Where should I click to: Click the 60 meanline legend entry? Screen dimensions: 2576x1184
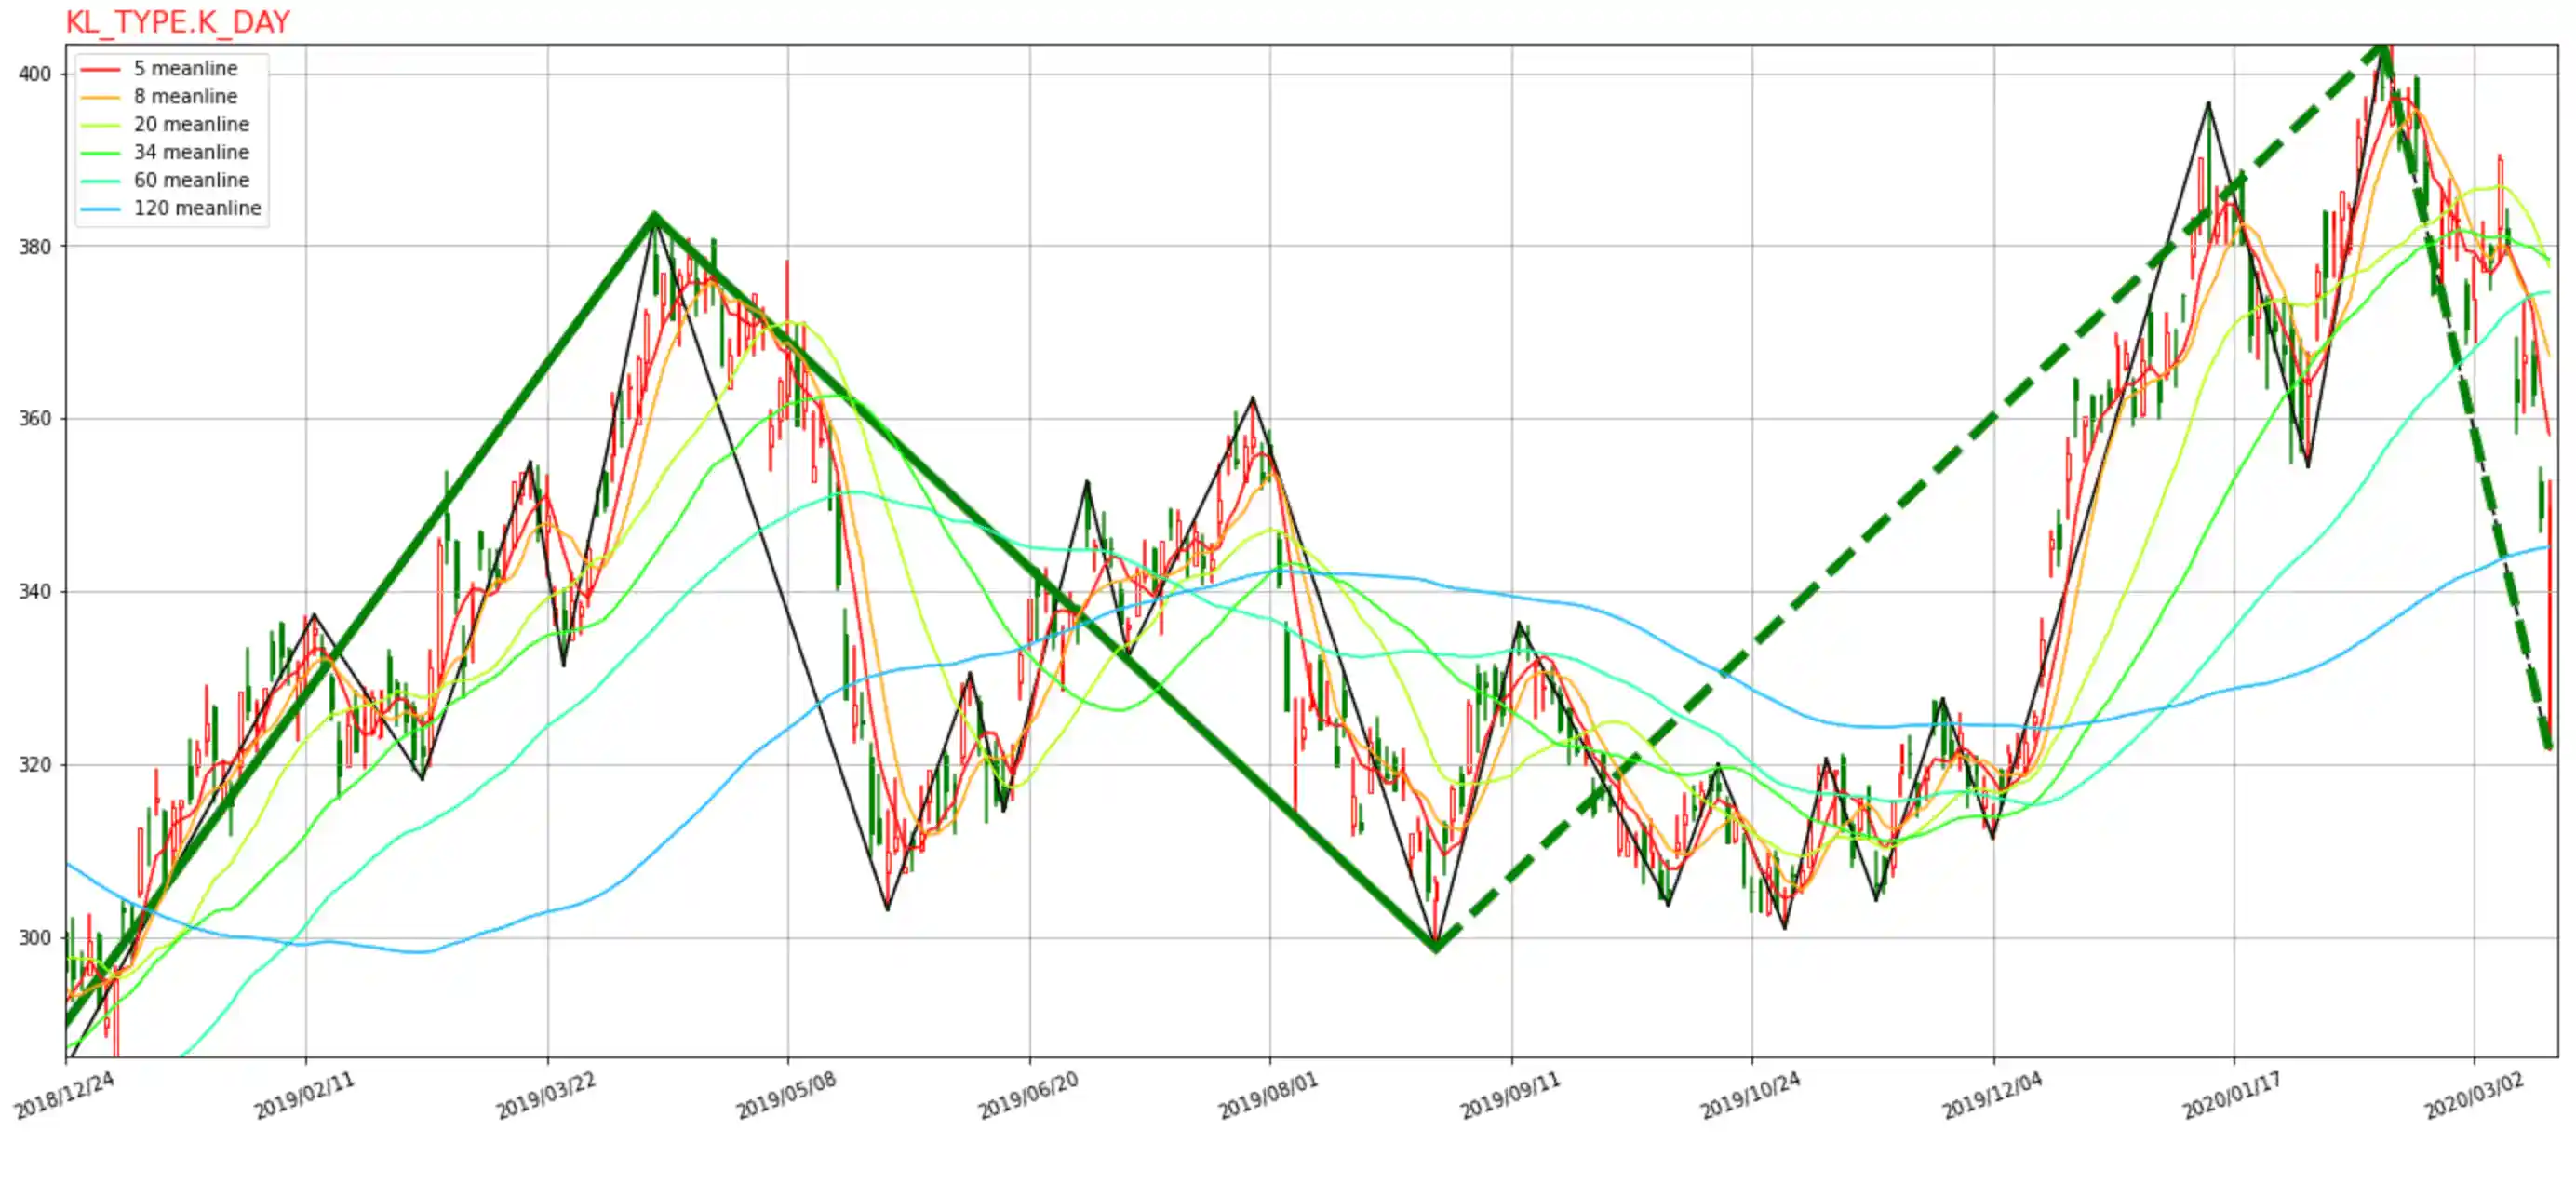191,180
